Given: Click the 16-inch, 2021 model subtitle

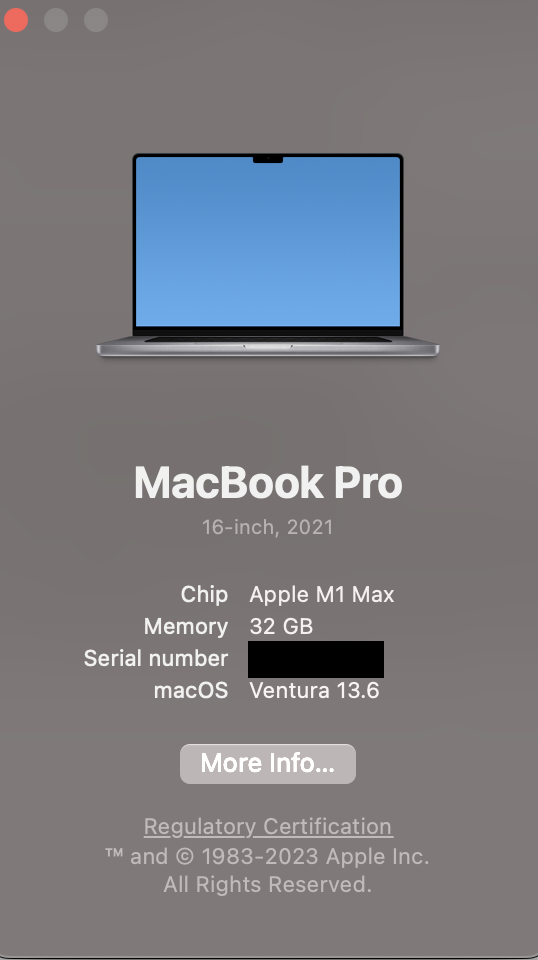Looking at the screenshot, I should click(x=267, y=527).
